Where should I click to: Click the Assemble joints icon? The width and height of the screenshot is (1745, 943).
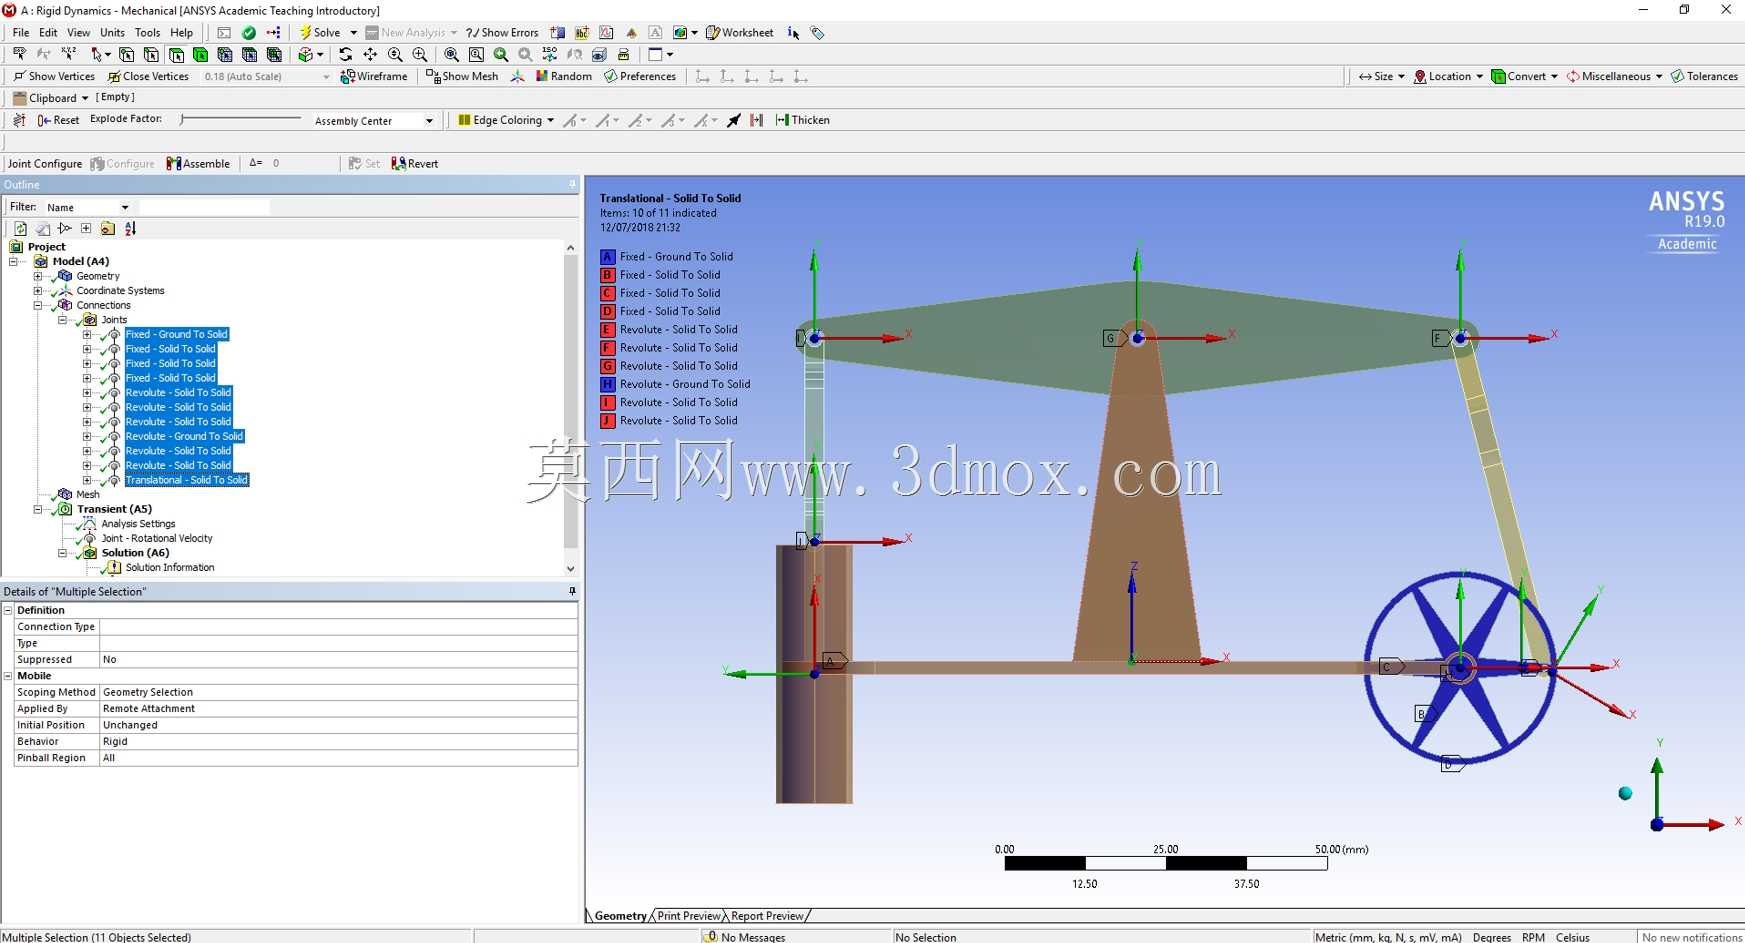point(198,164)
